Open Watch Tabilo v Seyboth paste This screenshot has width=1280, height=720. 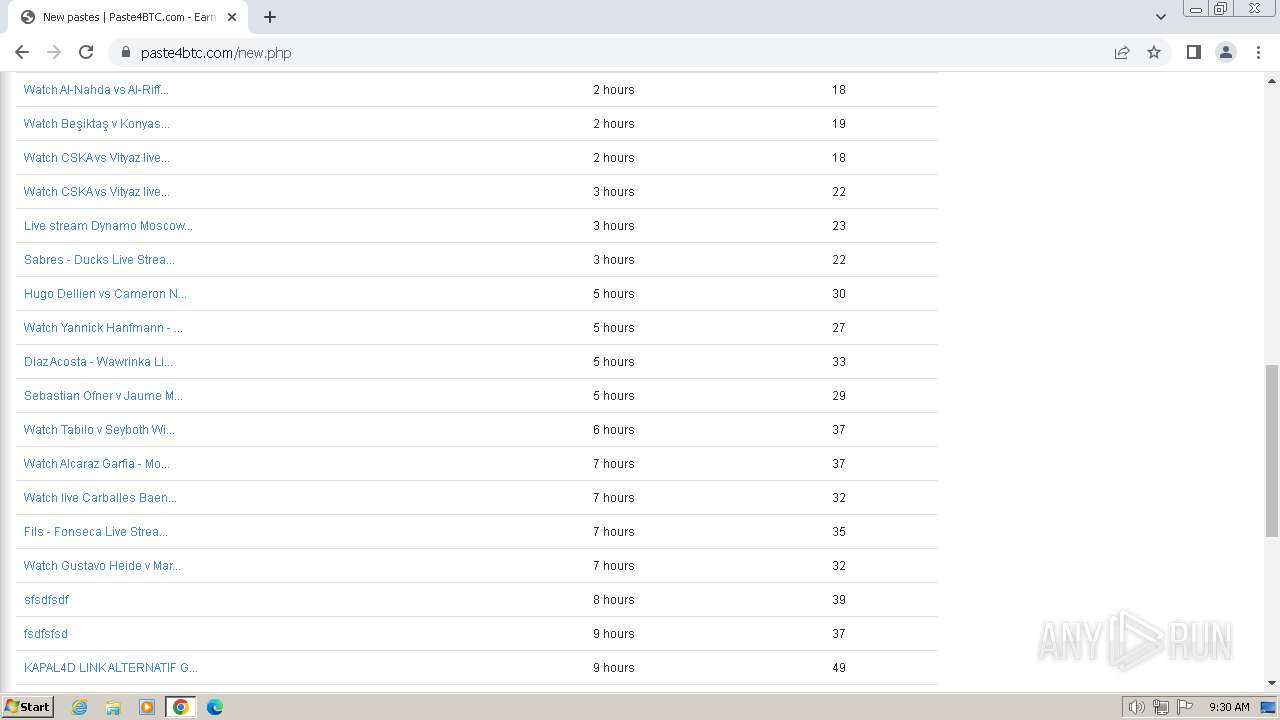(x=99, y=430)
